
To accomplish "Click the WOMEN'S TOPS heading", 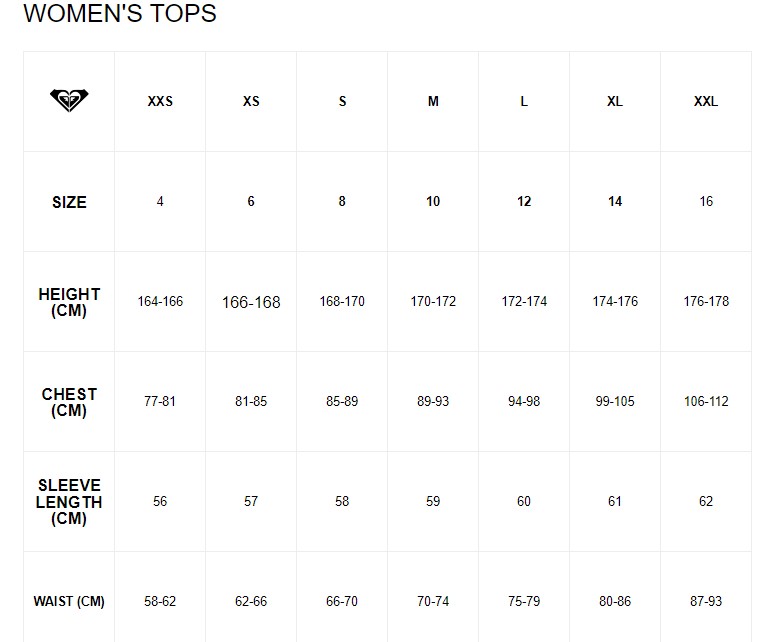I will point(119,14).
